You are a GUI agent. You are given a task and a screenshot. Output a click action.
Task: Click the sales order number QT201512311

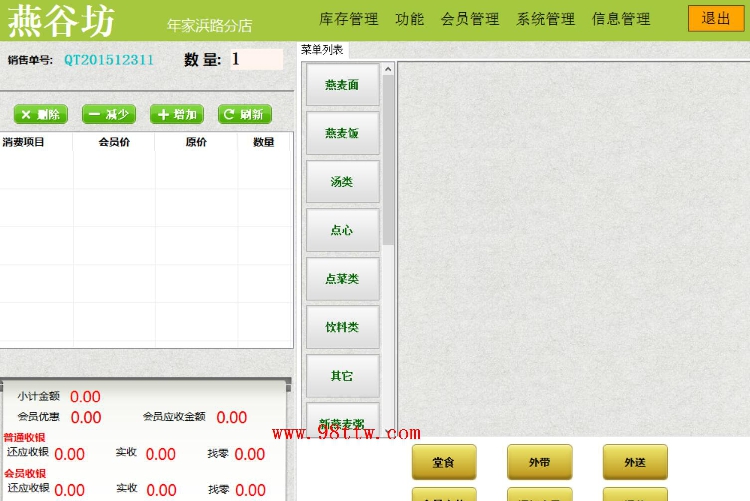point(109,60)
